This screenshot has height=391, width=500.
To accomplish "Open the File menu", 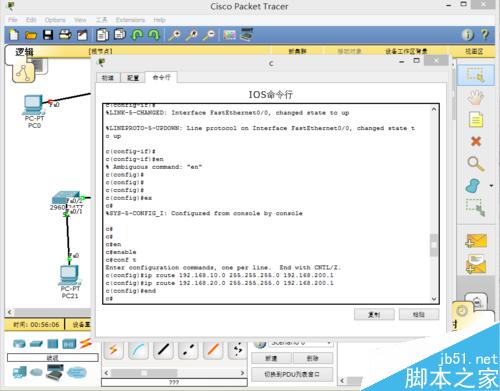I will click(13, 20).
